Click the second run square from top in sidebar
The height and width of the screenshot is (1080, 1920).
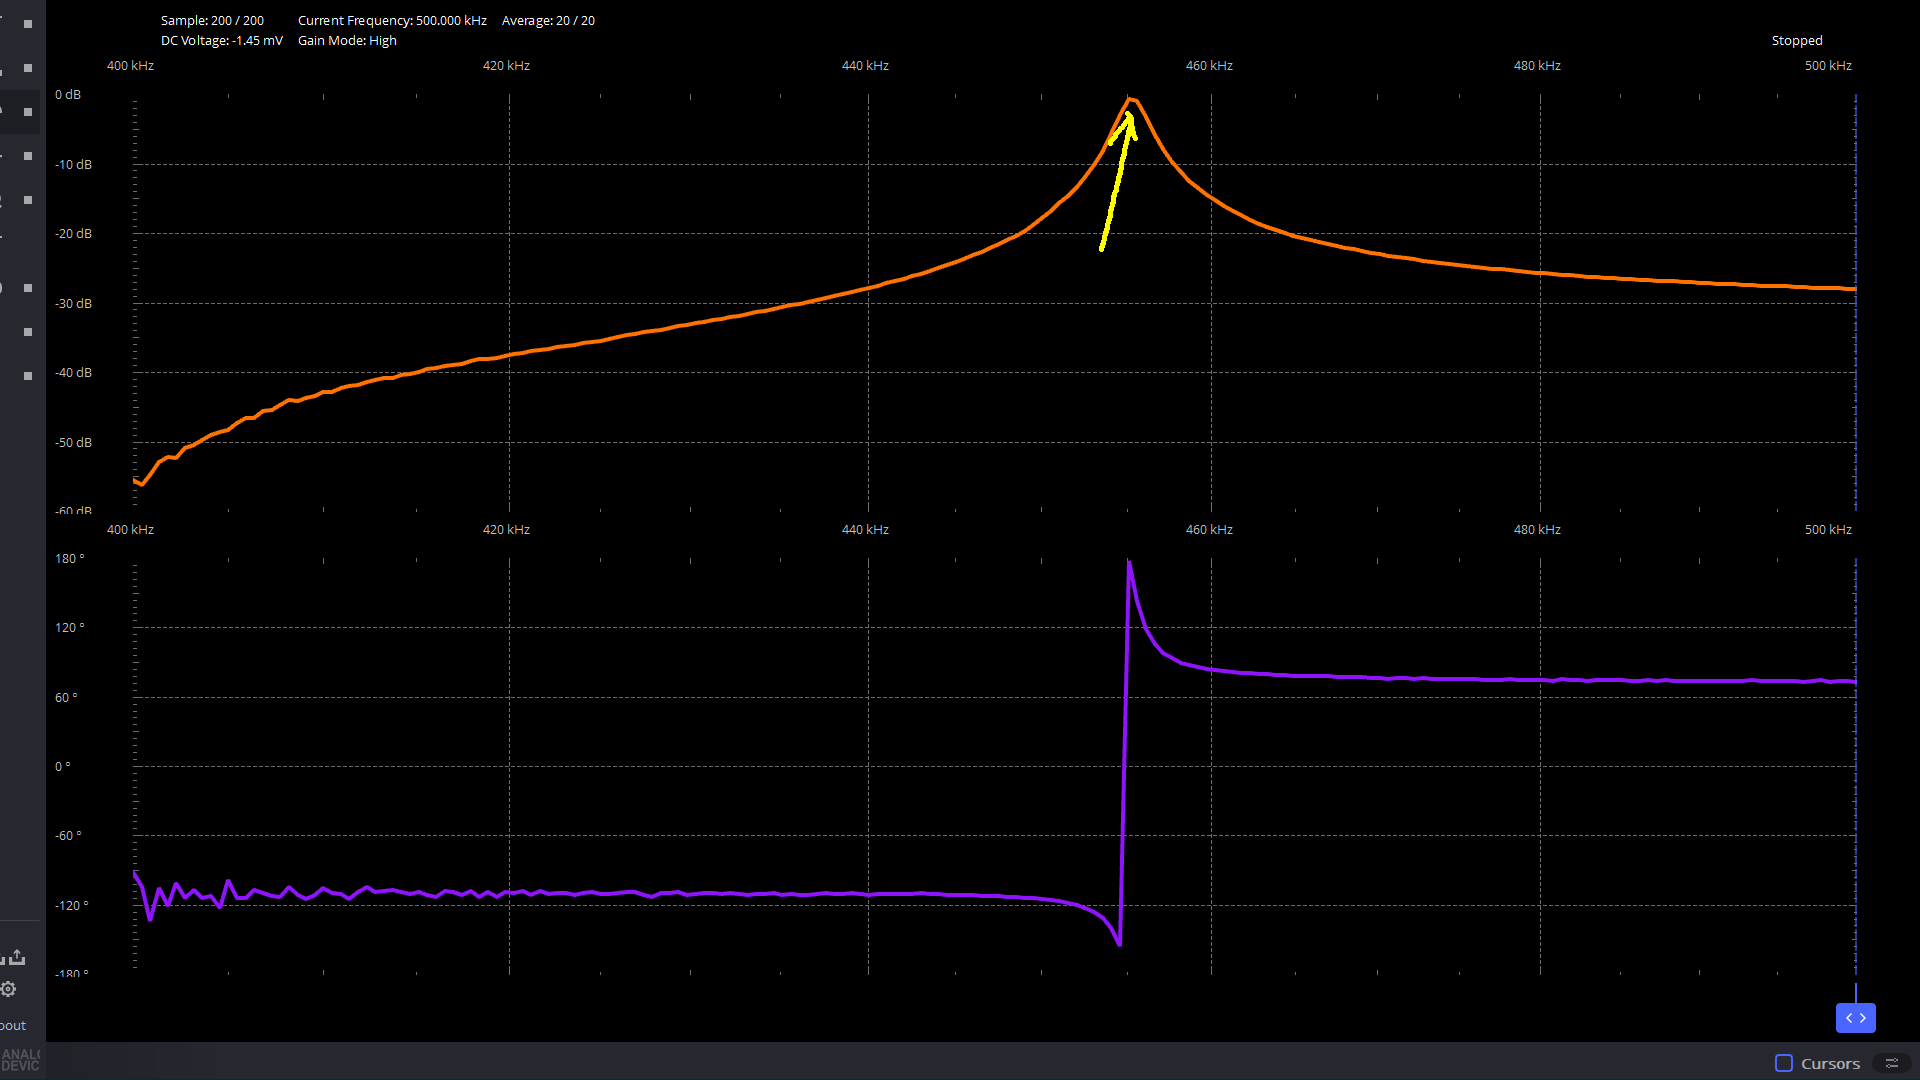tap(28, 68)
